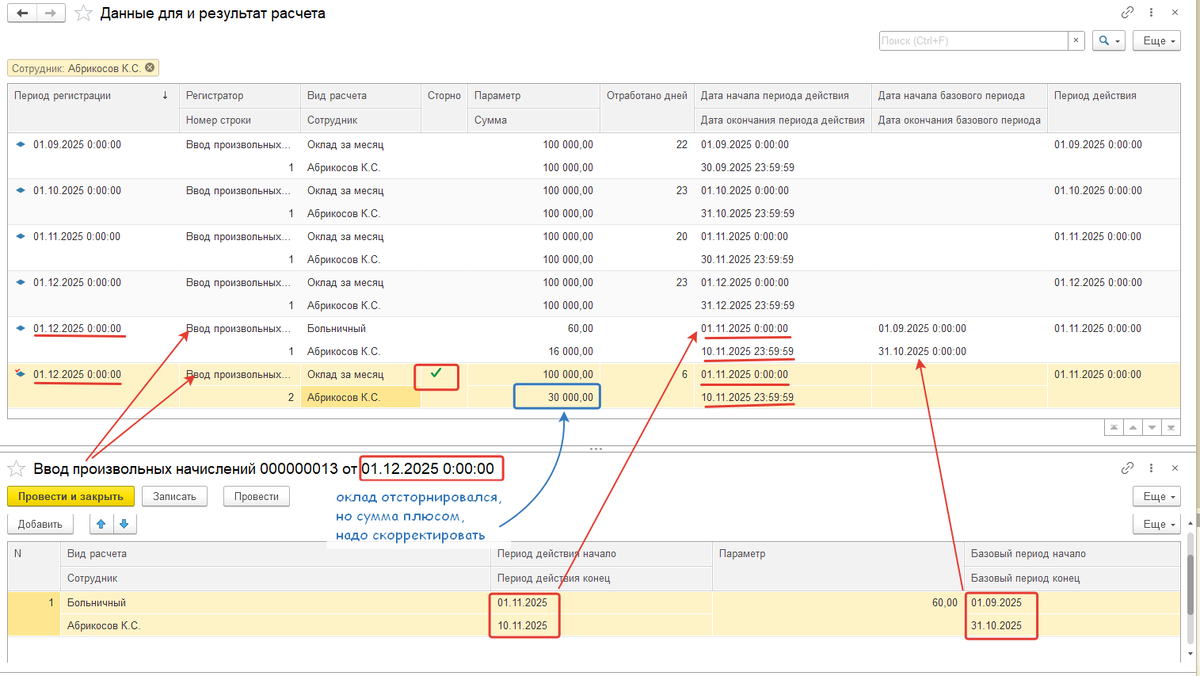Move the row up with the blue up arrow
Screen dimensions: 1200x676
(99, 524)
